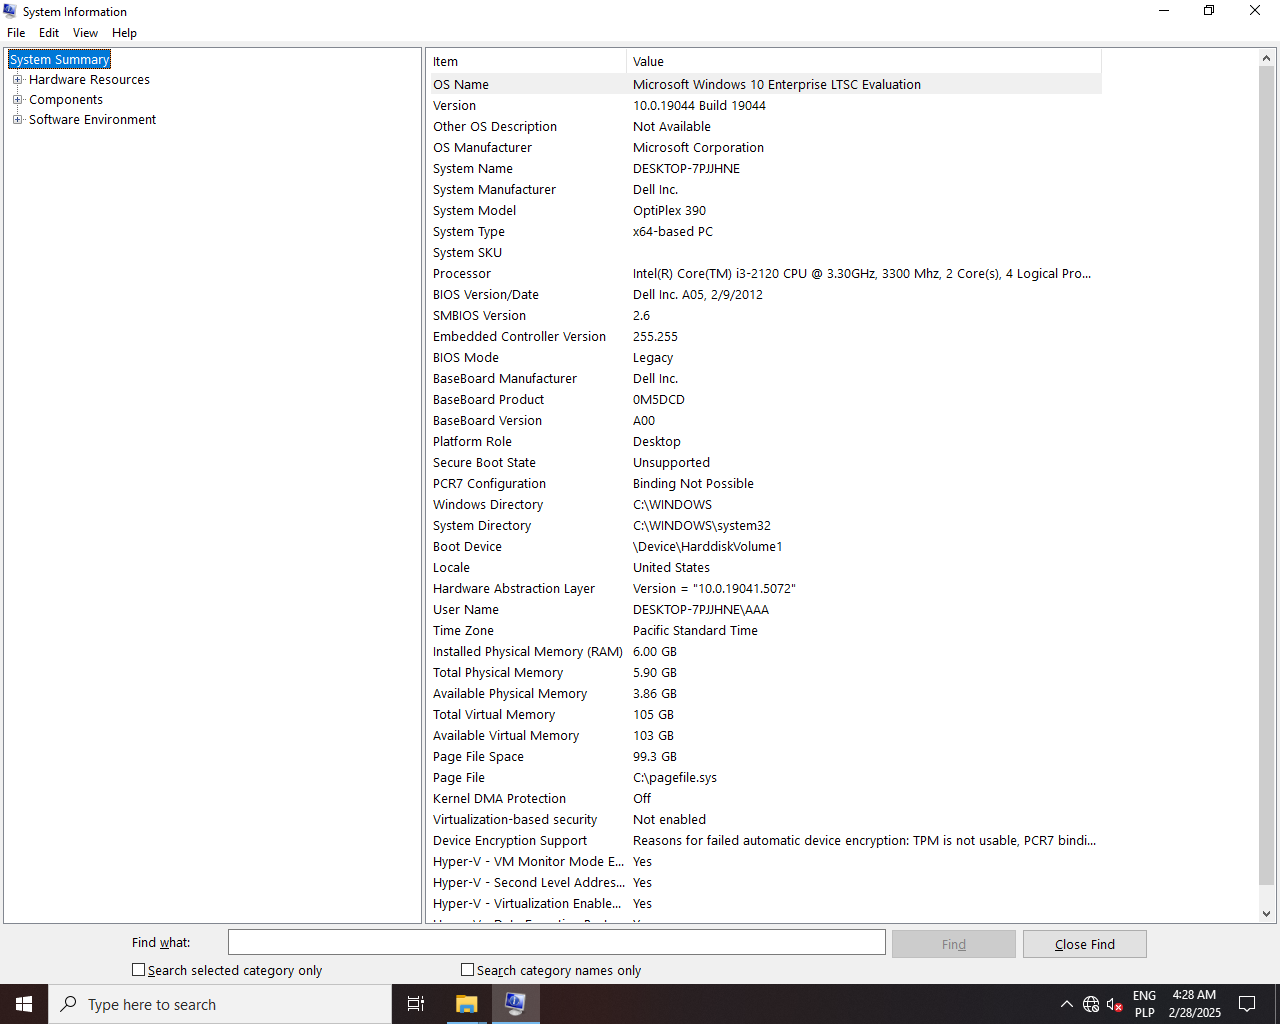Click the Find button
The width and height of the screenshot is (1280, 1024).
[x=954, y=944]
